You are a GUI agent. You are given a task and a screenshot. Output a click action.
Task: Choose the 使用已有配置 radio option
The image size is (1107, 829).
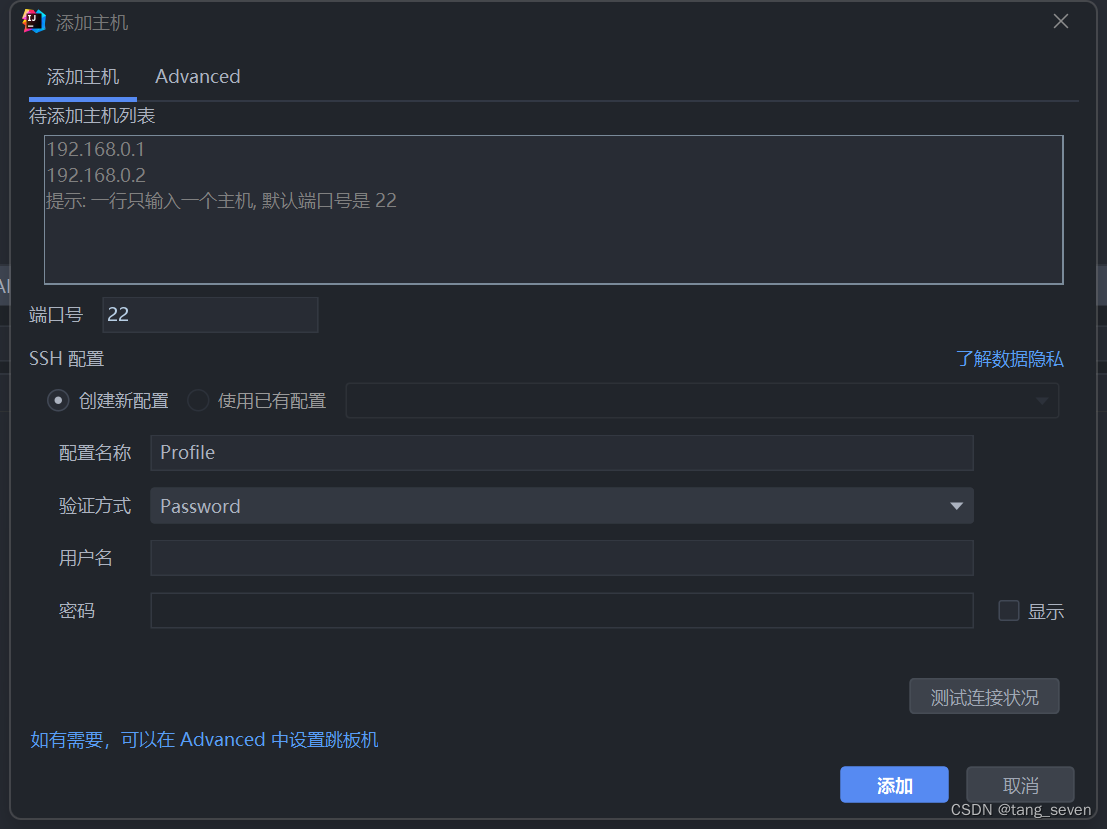coord(198,401)
